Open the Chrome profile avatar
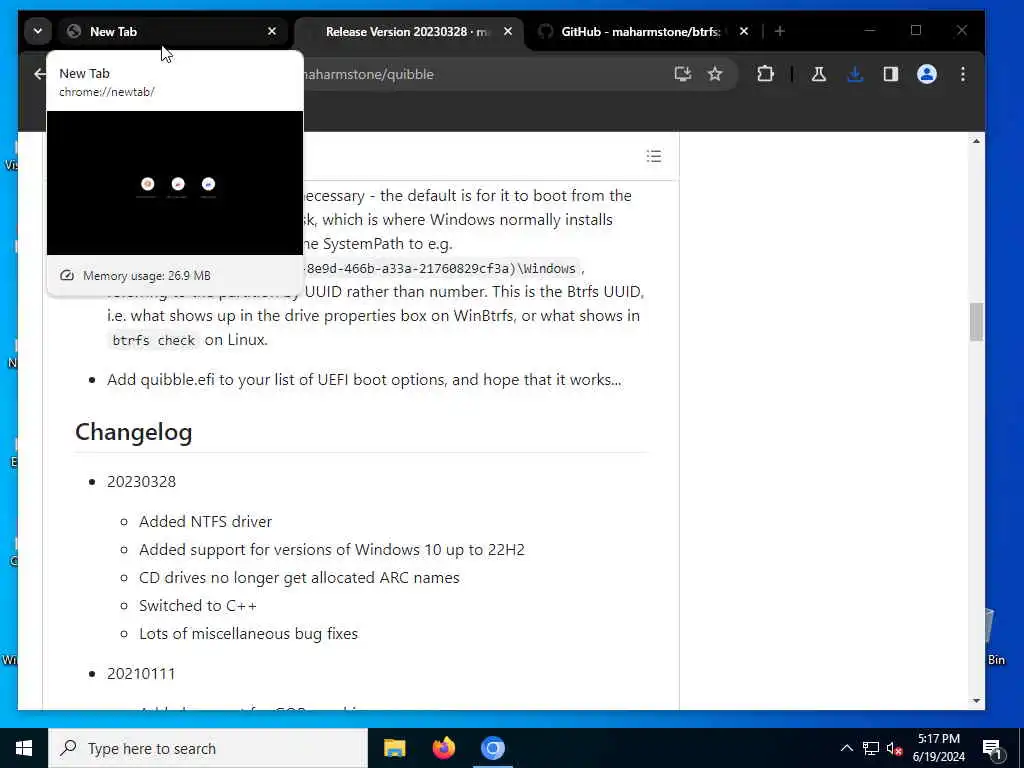This screenshot has width=1024, height=768. click(x=927, y=74)
